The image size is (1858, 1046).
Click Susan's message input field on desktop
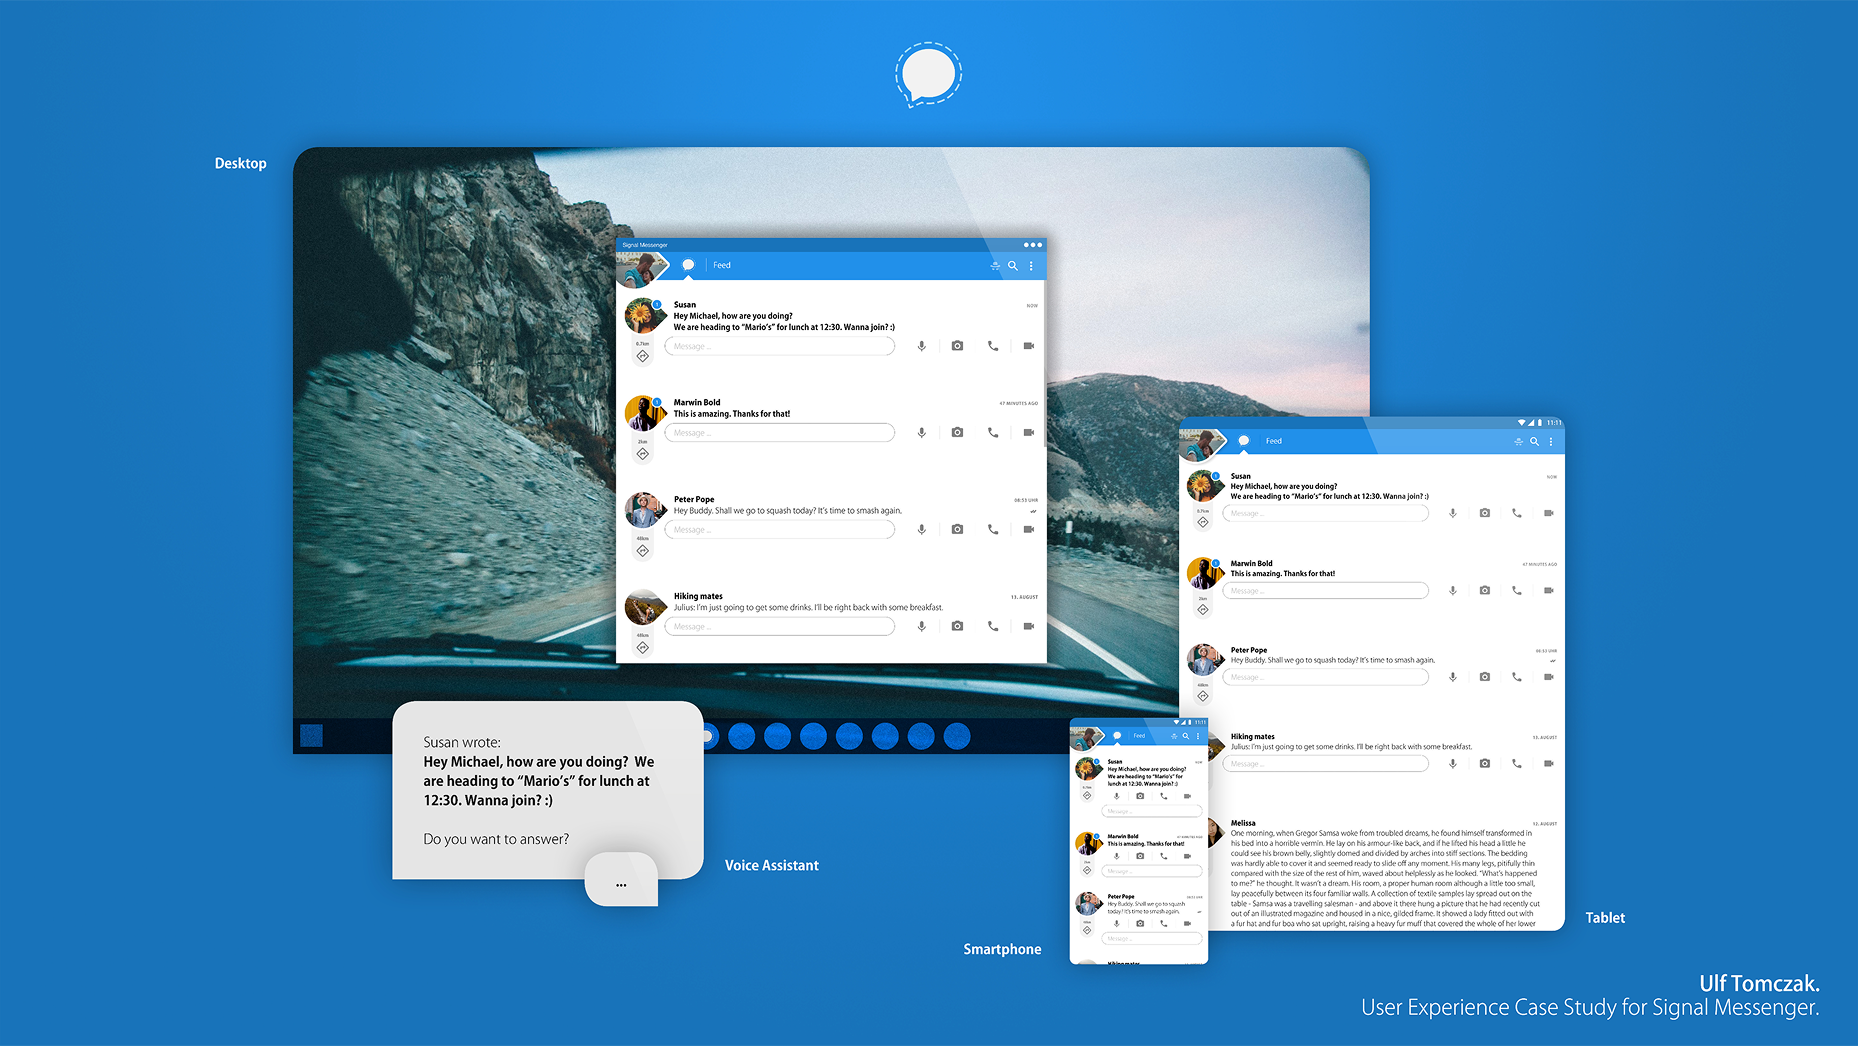[x=780, y=346]
